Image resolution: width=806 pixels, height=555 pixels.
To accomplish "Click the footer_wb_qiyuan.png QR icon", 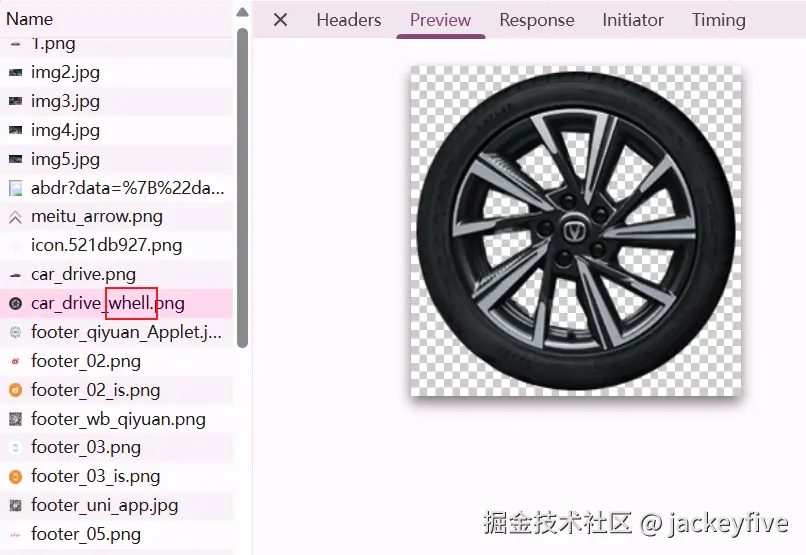I will [15, 419].
